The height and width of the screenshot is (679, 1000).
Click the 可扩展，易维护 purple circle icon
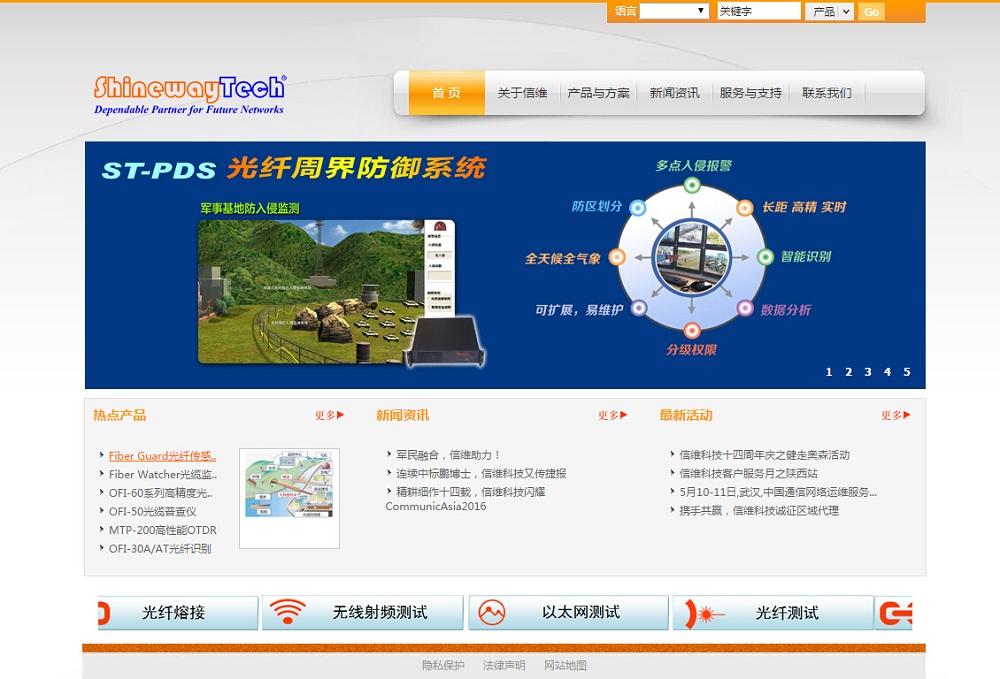click(638, 309)
